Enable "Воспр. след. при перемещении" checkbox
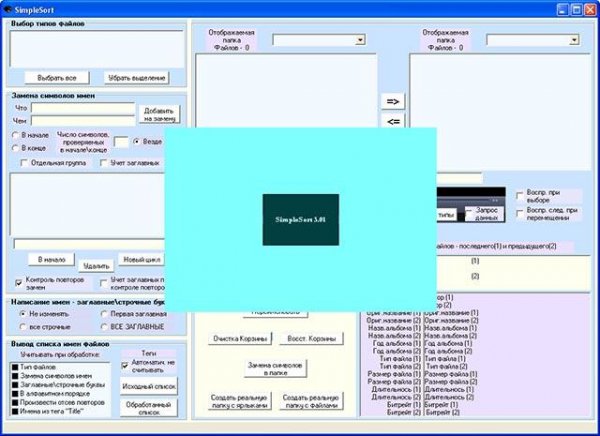This screenshot has width=600, height=436. pos(520,214)
